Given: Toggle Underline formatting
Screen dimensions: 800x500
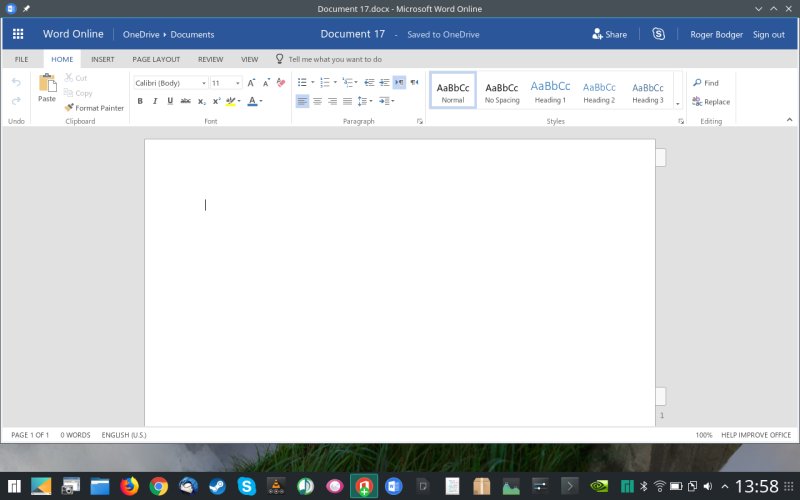Looking at the screenshot, I should (170, 101).
